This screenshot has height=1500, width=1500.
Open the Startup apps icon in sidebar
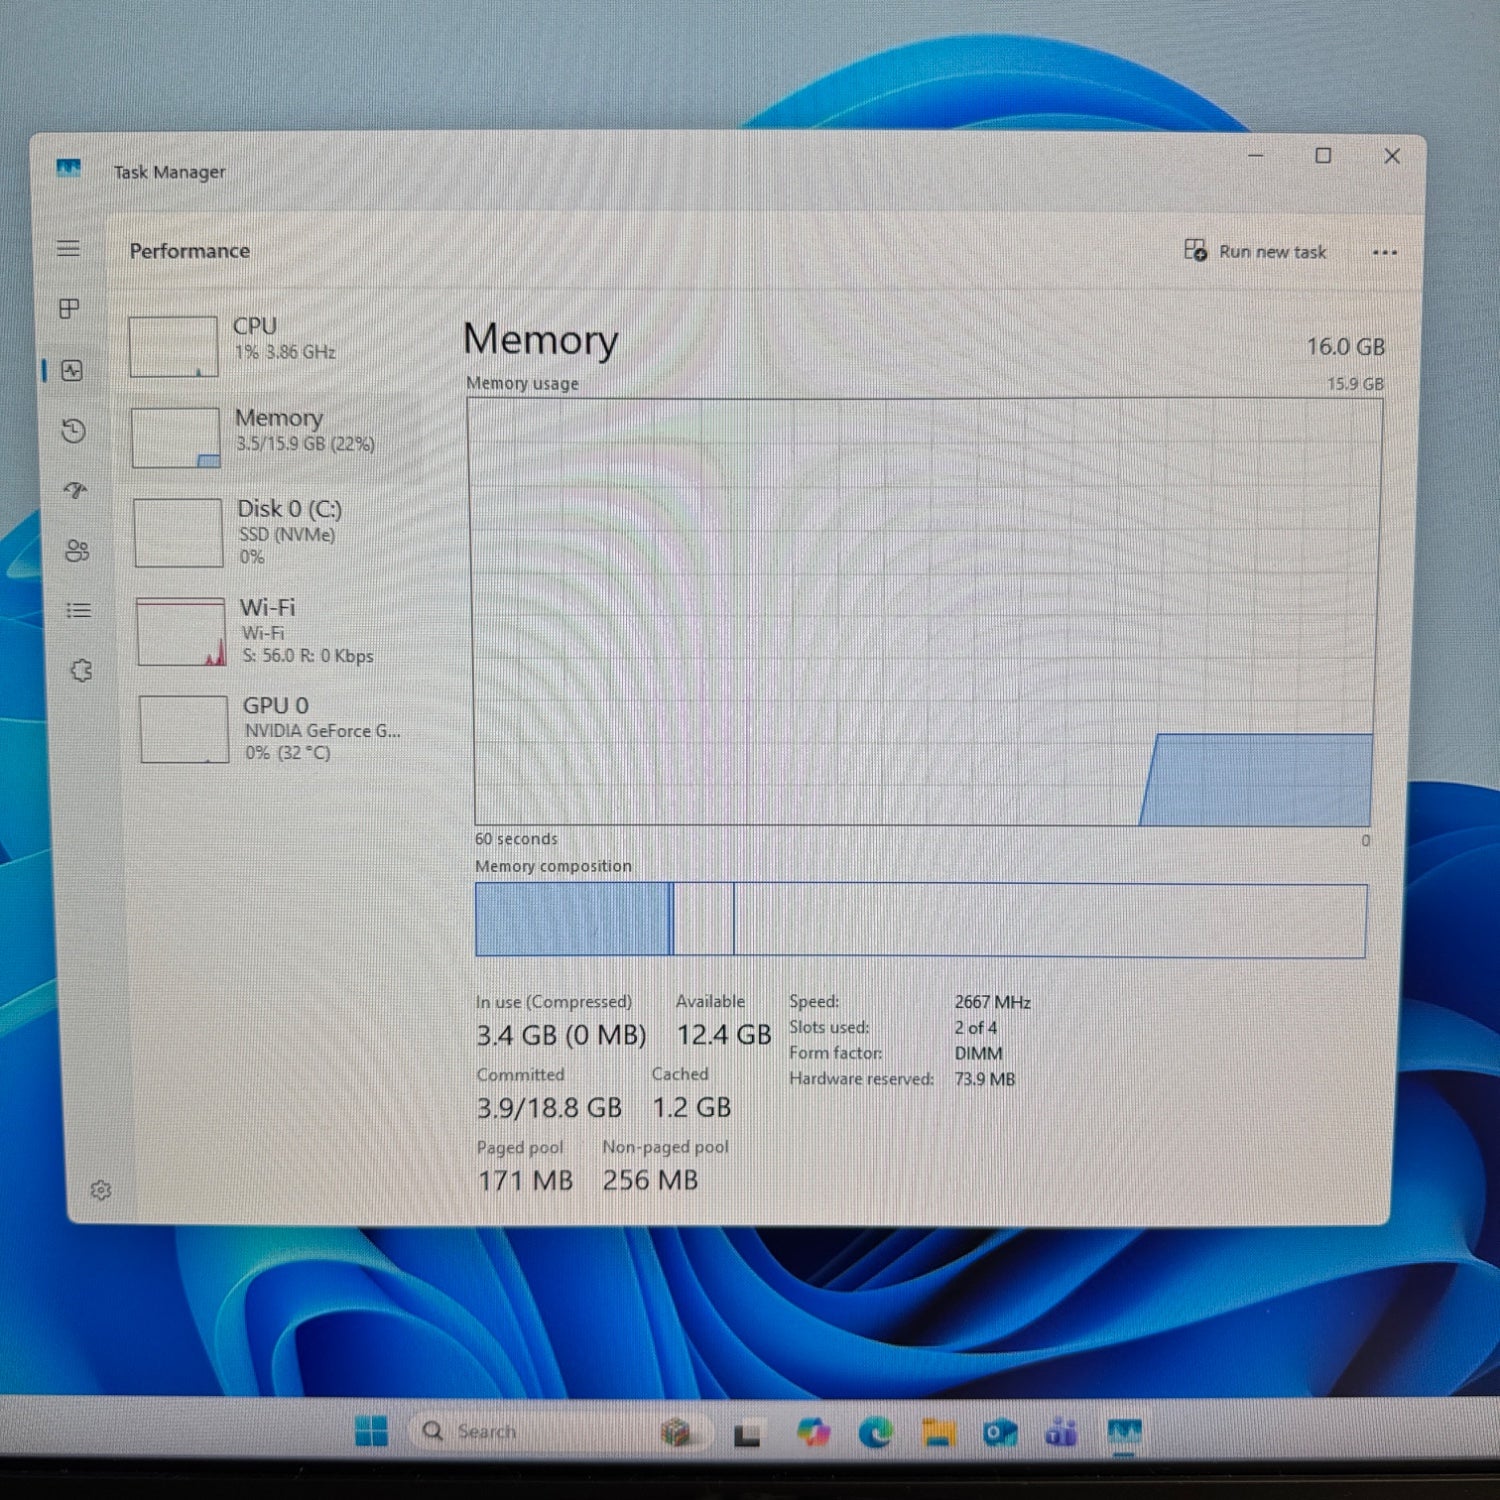coord(76,490)
